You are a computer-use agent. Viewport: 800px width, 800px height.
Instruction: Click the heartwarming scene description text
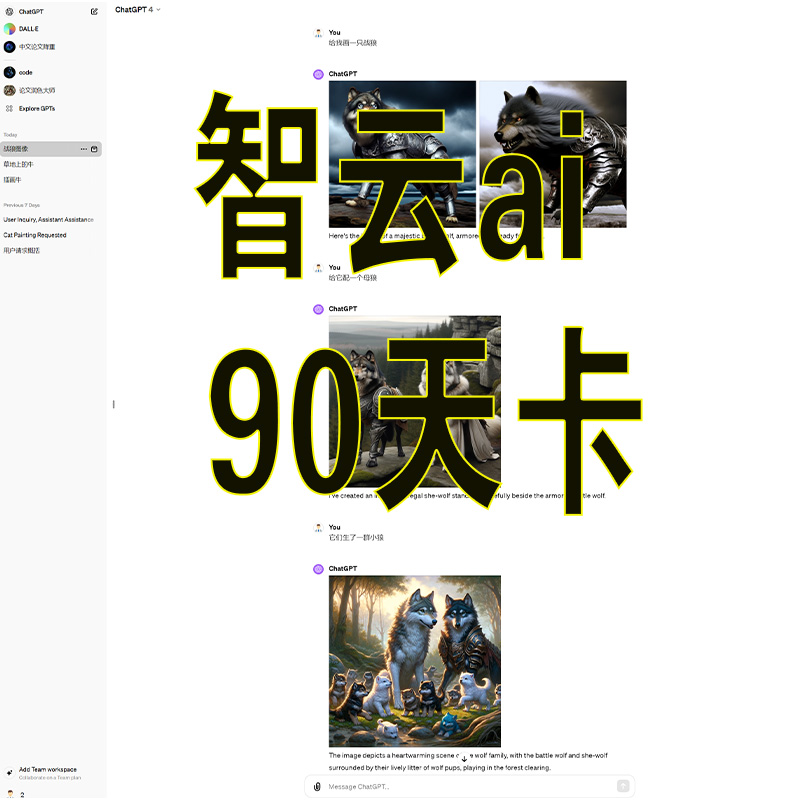(x=468, y=761)
